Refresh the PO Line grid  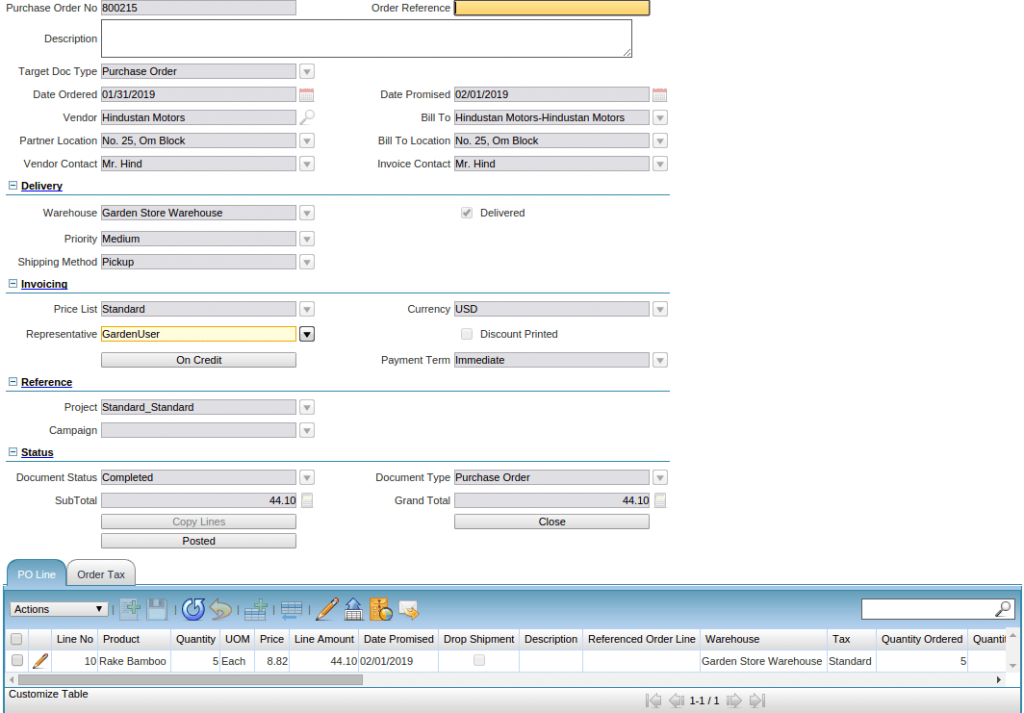pos(193,609)
